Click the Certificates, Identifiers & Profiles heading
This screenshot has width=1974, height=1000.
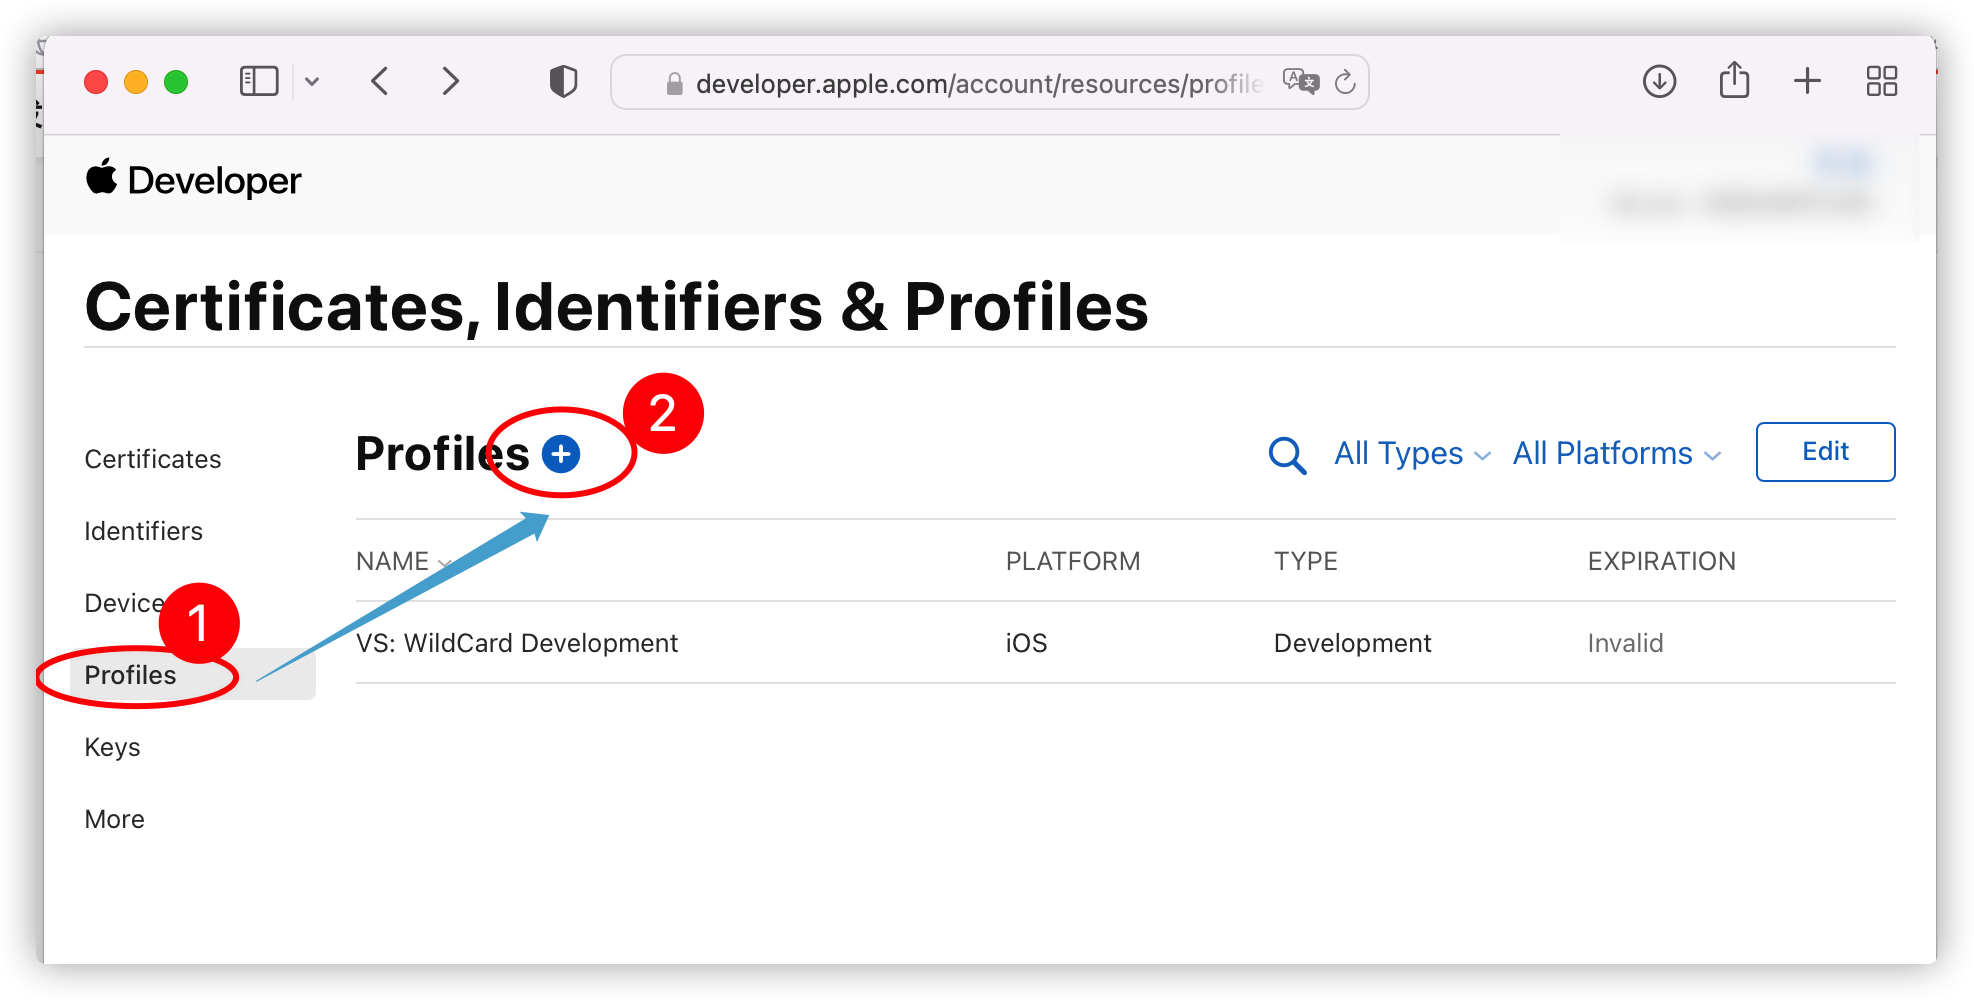tap(617, 306)
